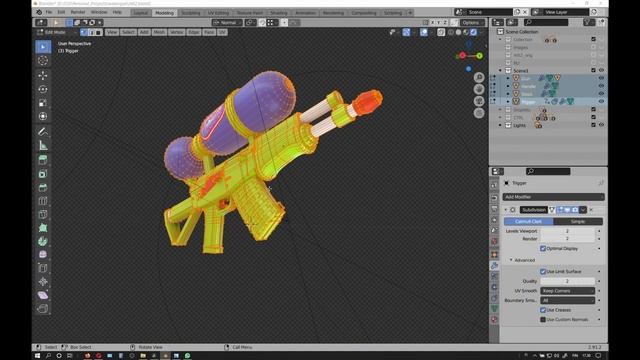Image resolution: width=640 pixels, height=360 pixels.
Task: Select the Measure tool
Action: click(43, 145)
